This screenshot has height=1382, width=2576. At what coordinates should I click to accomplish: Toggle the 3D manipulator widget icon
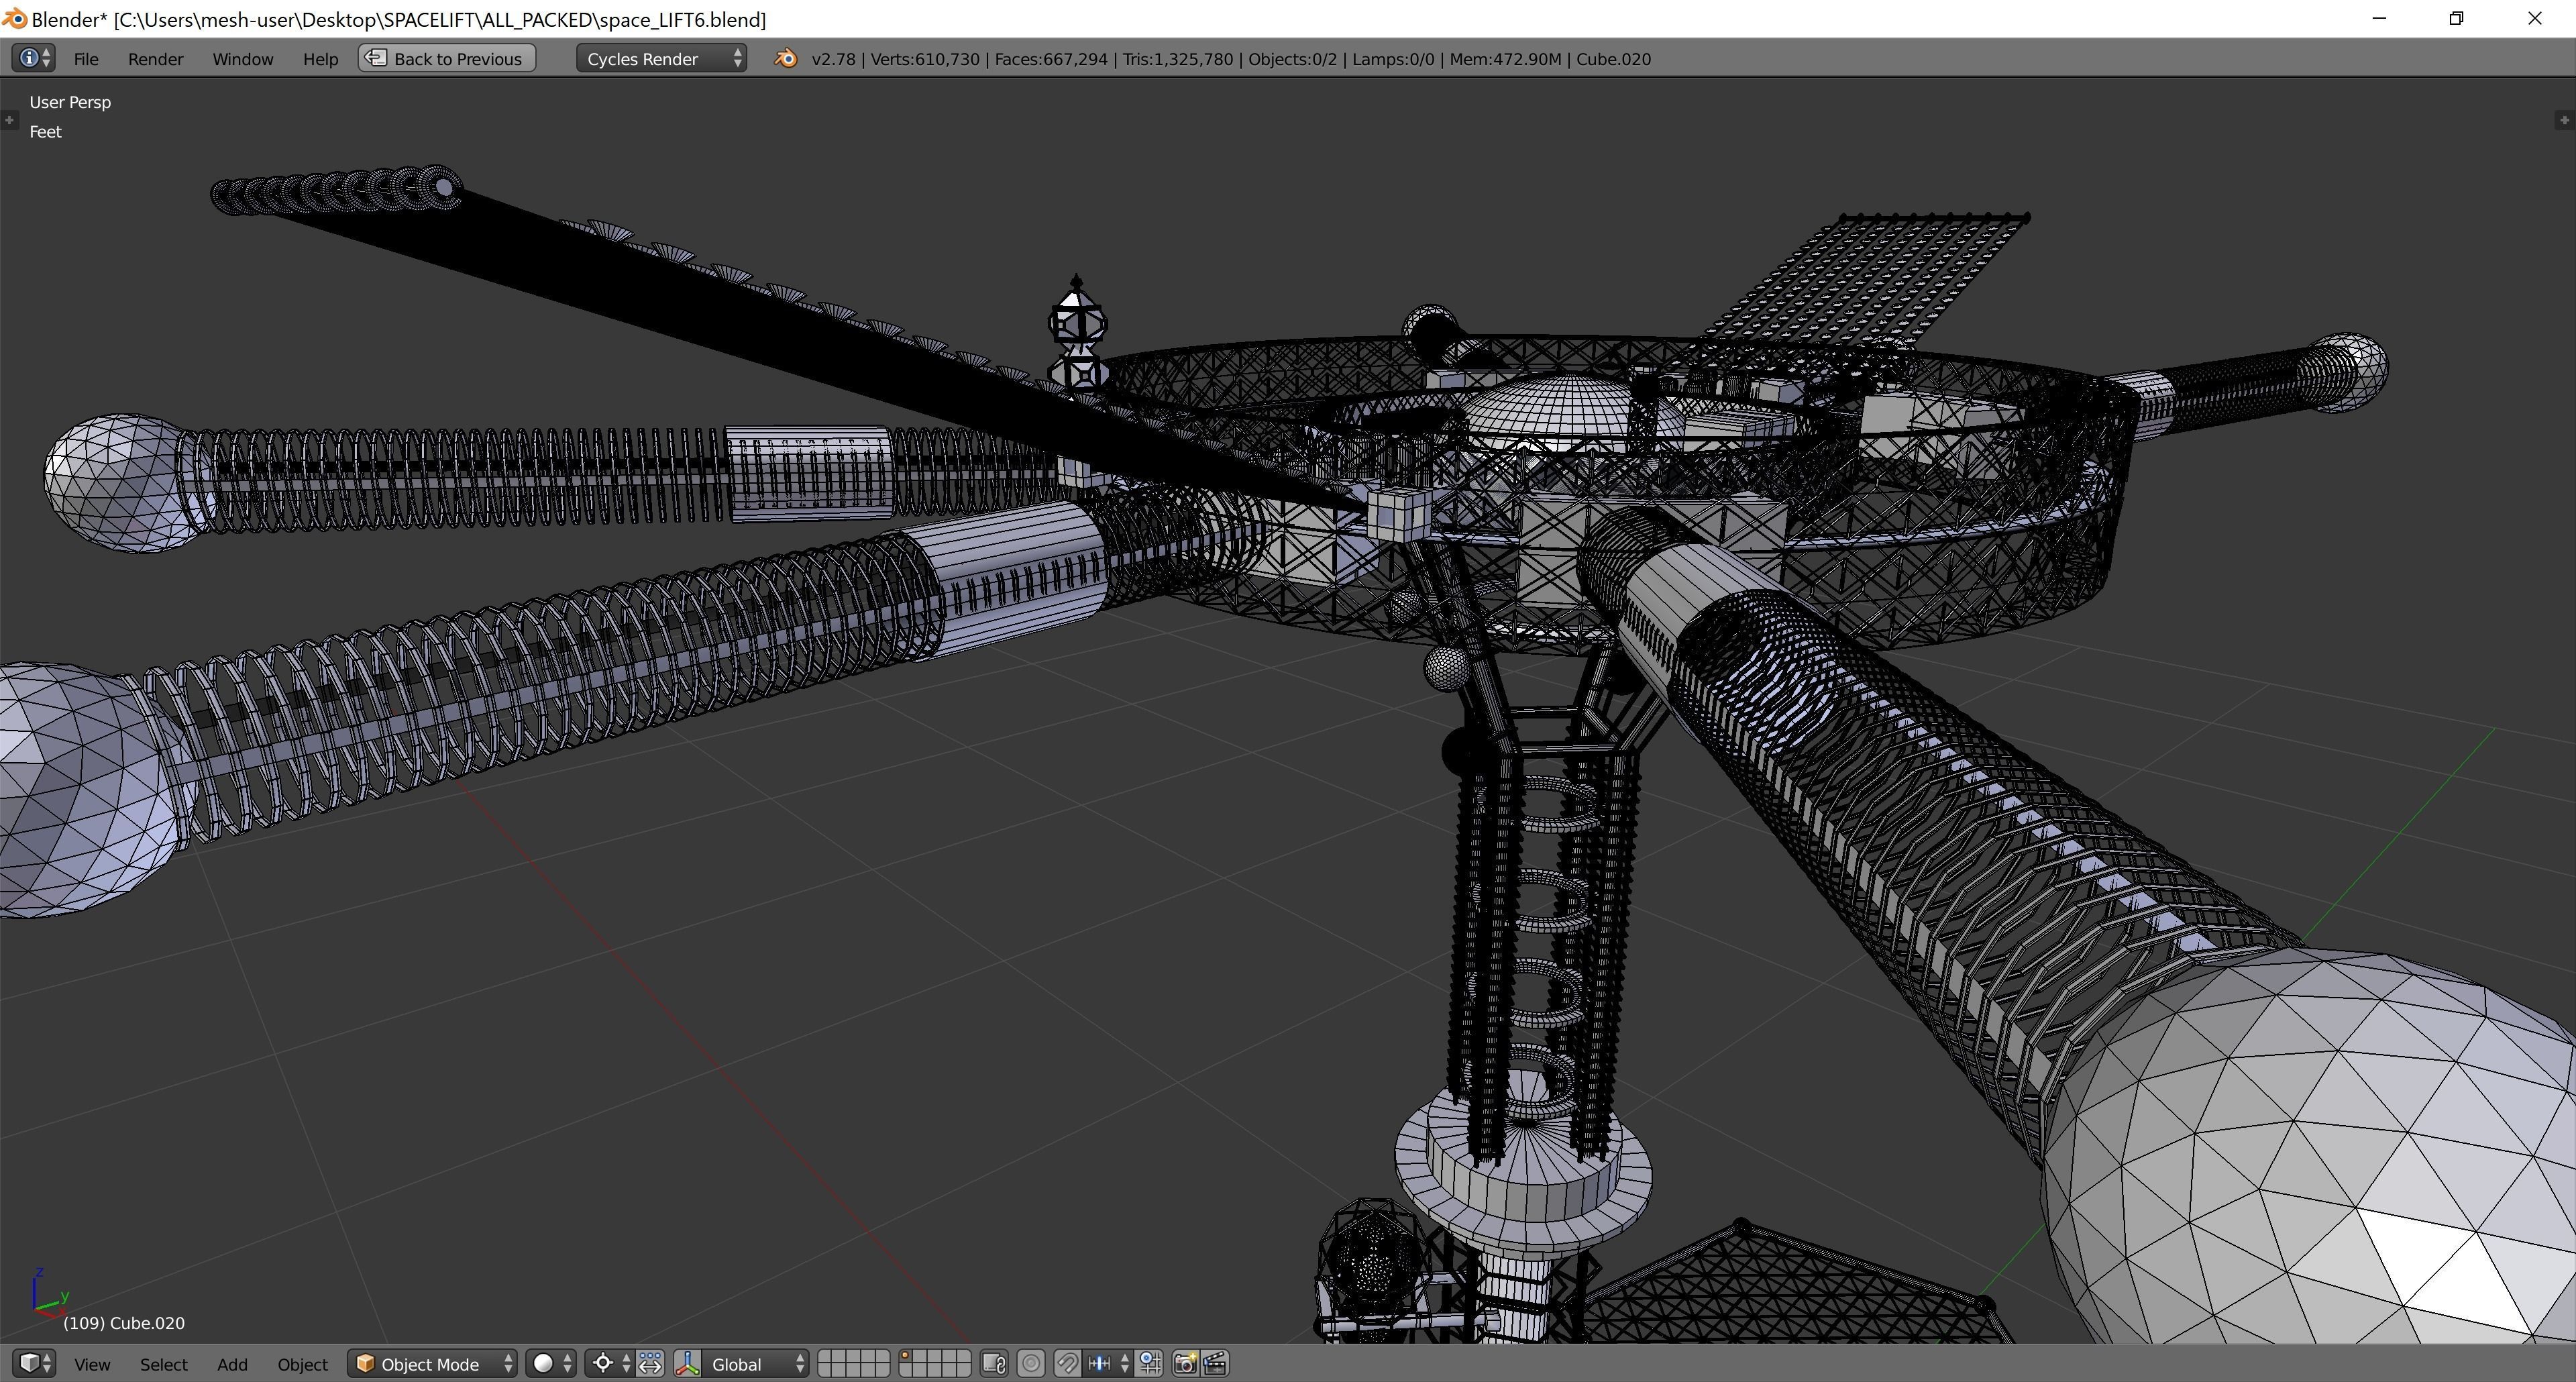point(687,1364)
